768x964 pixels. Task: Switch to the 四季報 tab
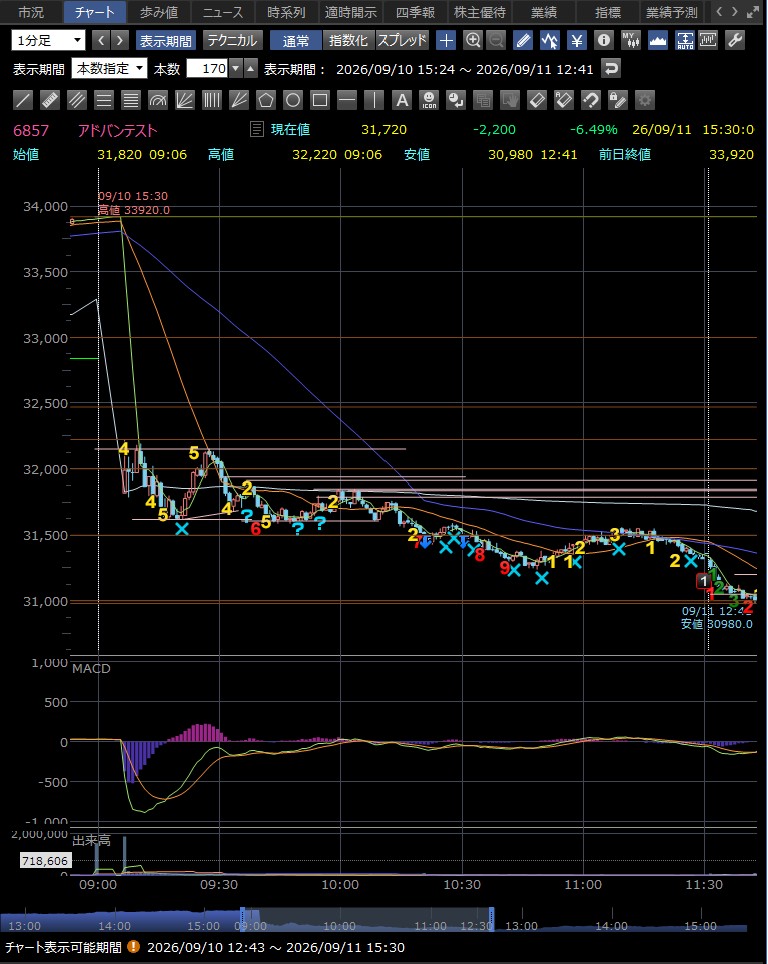pos(415,12)
